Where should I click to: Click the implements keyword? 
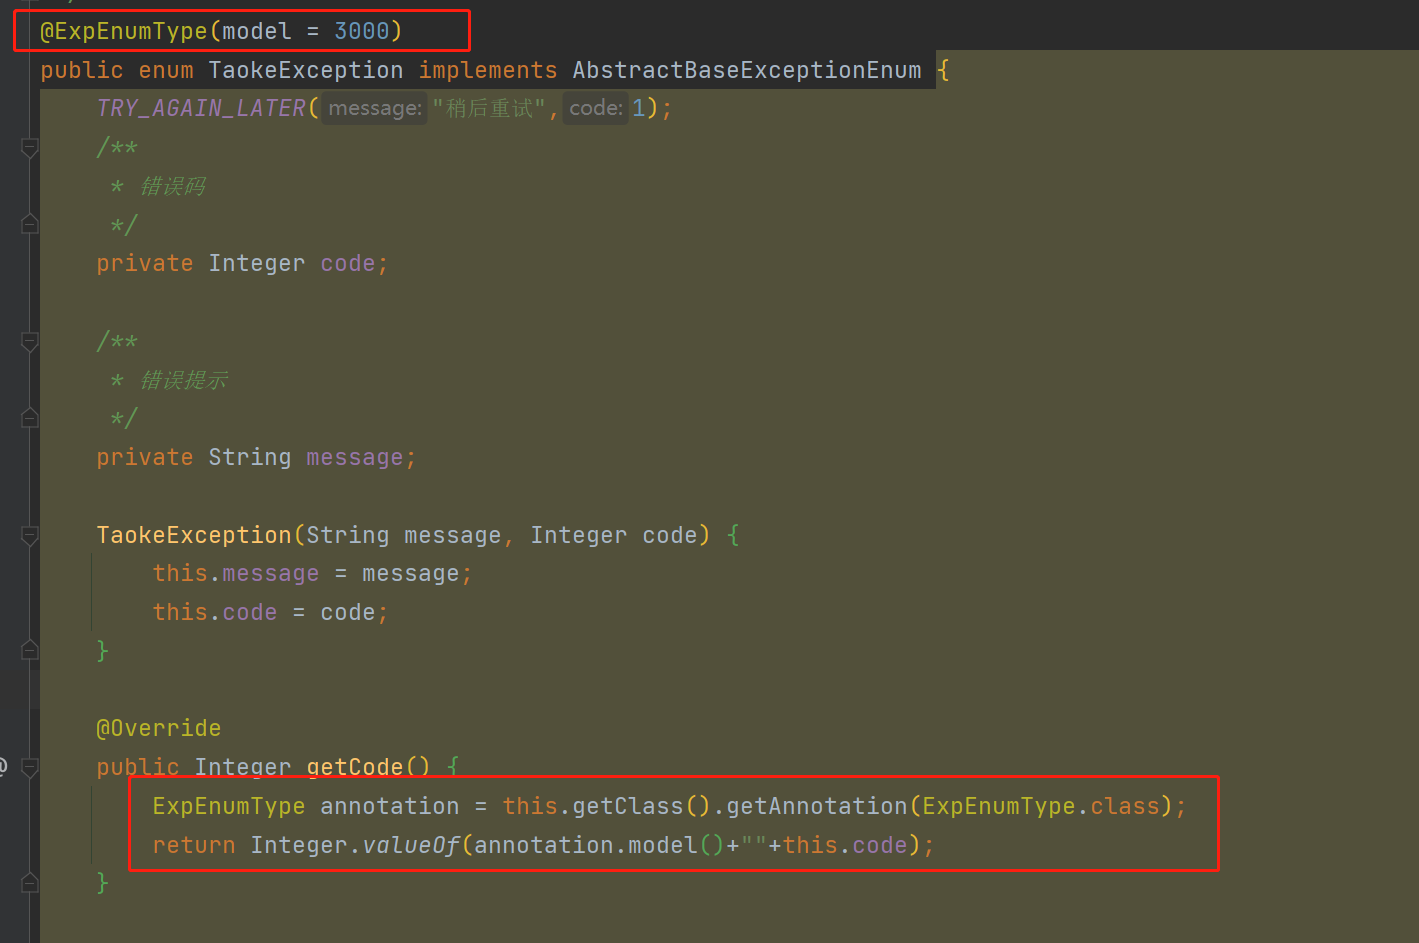488,70
